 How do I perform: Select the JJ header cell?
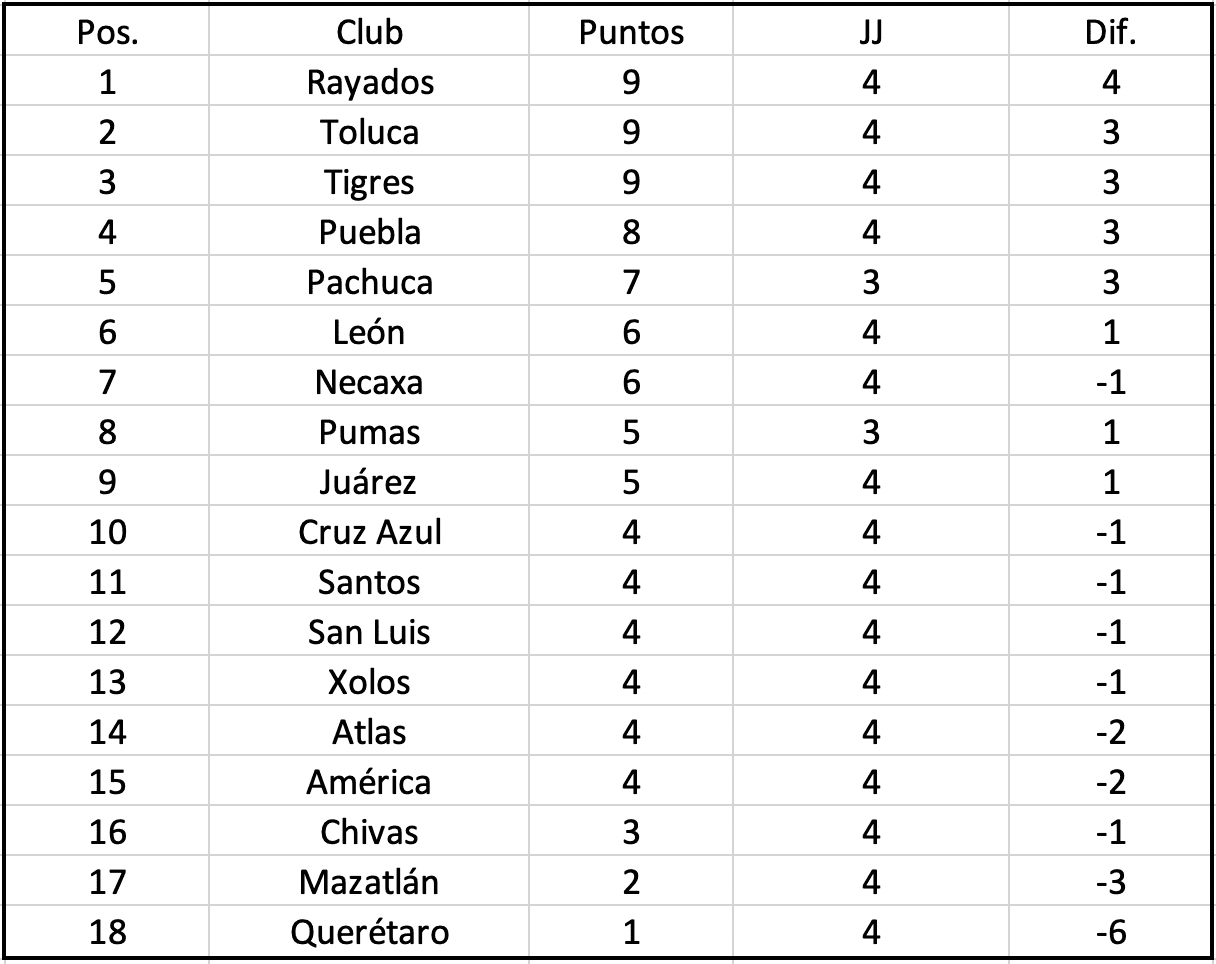(870, 32)
